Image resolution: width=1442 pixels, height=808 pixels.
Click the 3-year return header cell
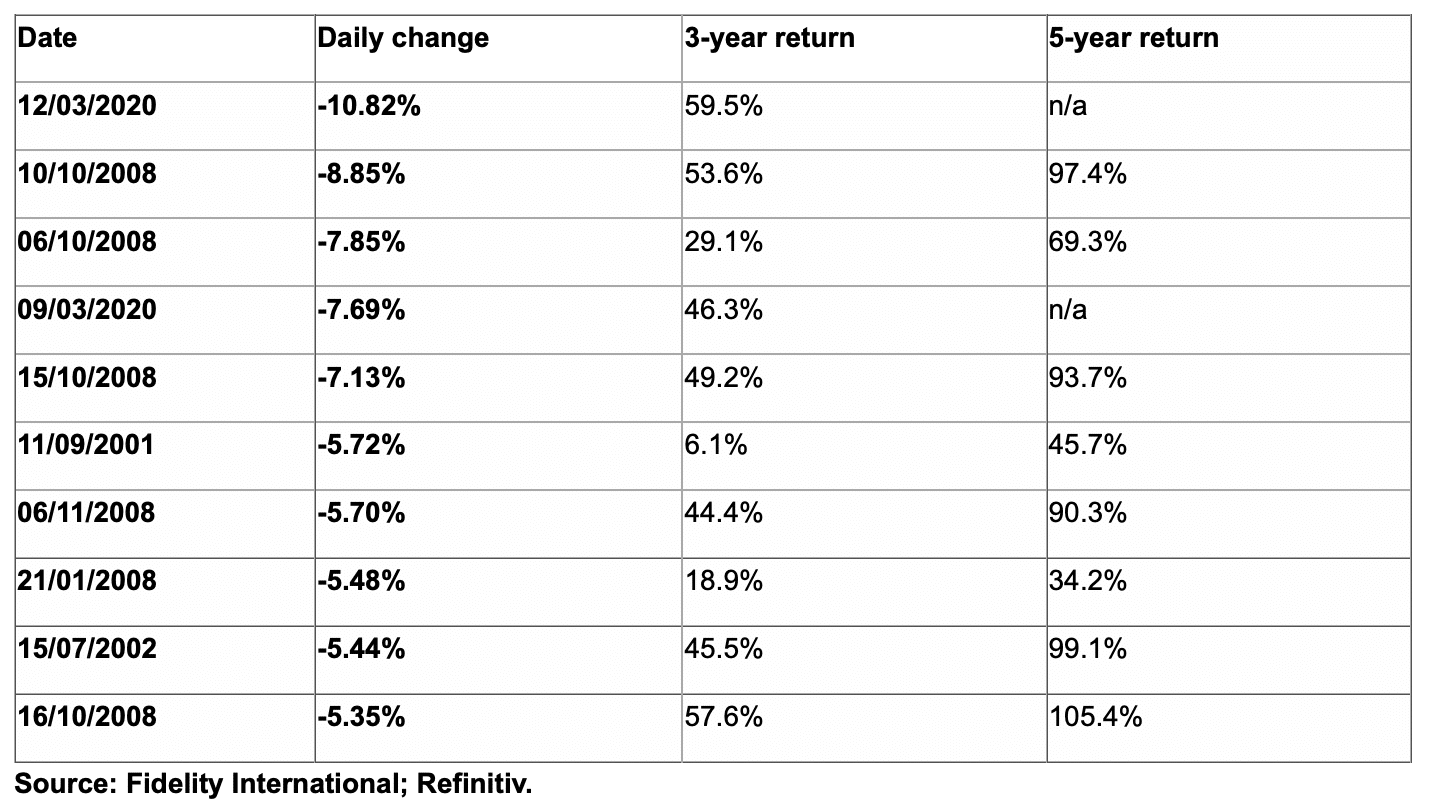pos(864,48)
